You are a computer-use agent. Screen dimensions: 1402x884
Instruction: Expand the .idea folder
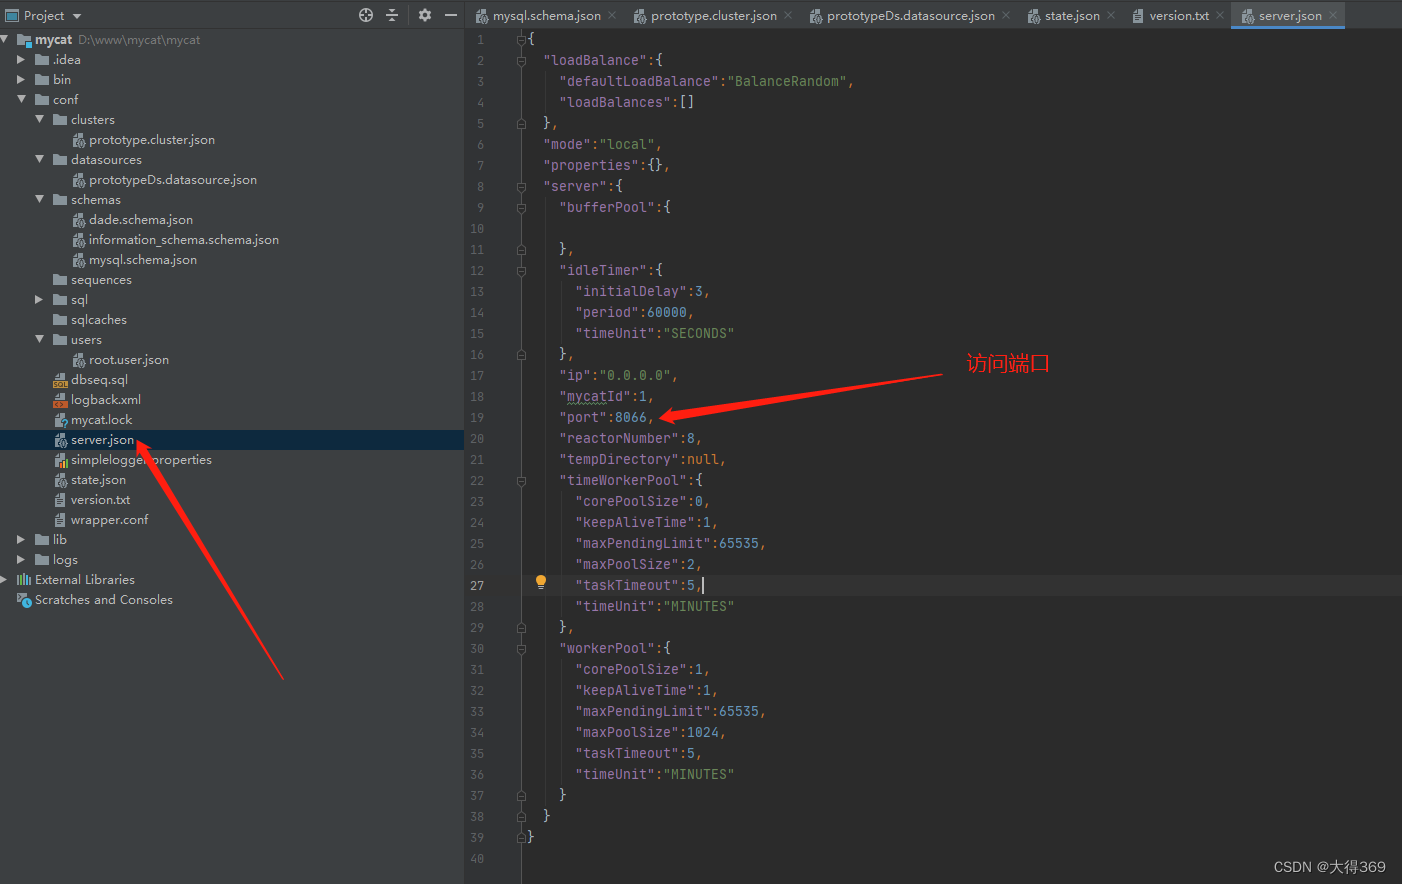(21, 60)
